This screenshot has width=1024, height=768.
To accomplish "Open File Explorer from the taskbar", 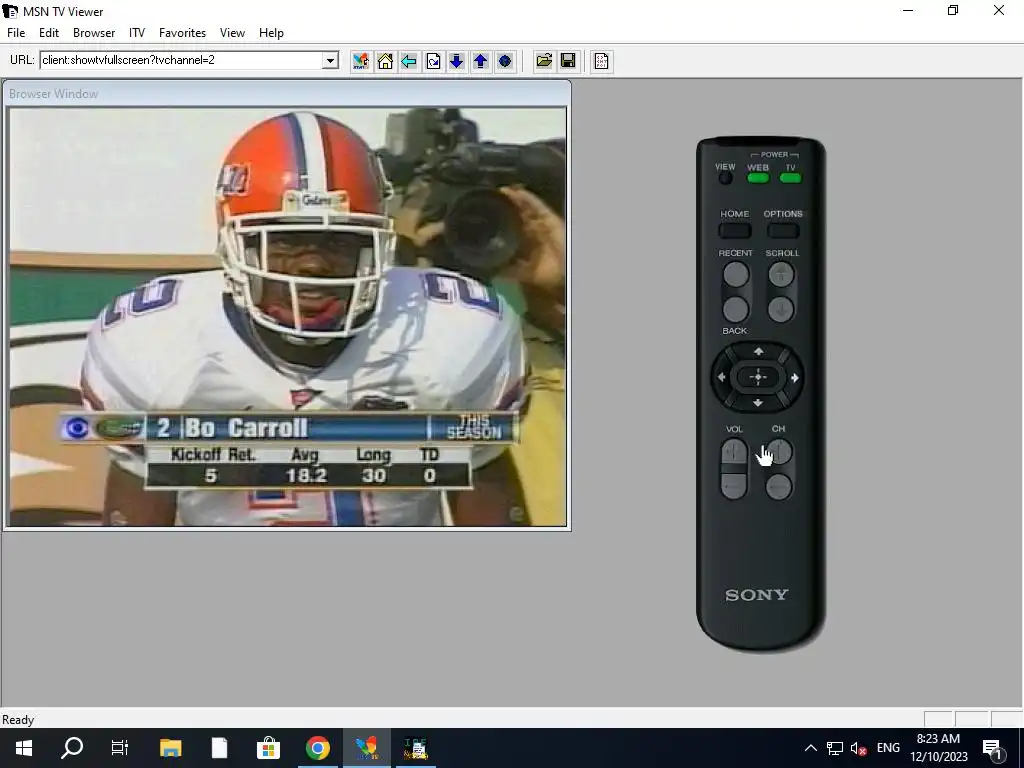I will coord(170,748).
